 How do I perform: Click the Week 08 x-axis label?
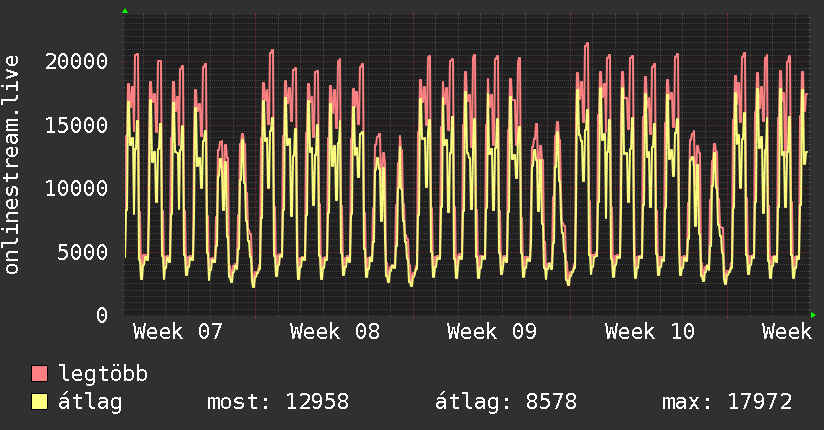[335, 332]
